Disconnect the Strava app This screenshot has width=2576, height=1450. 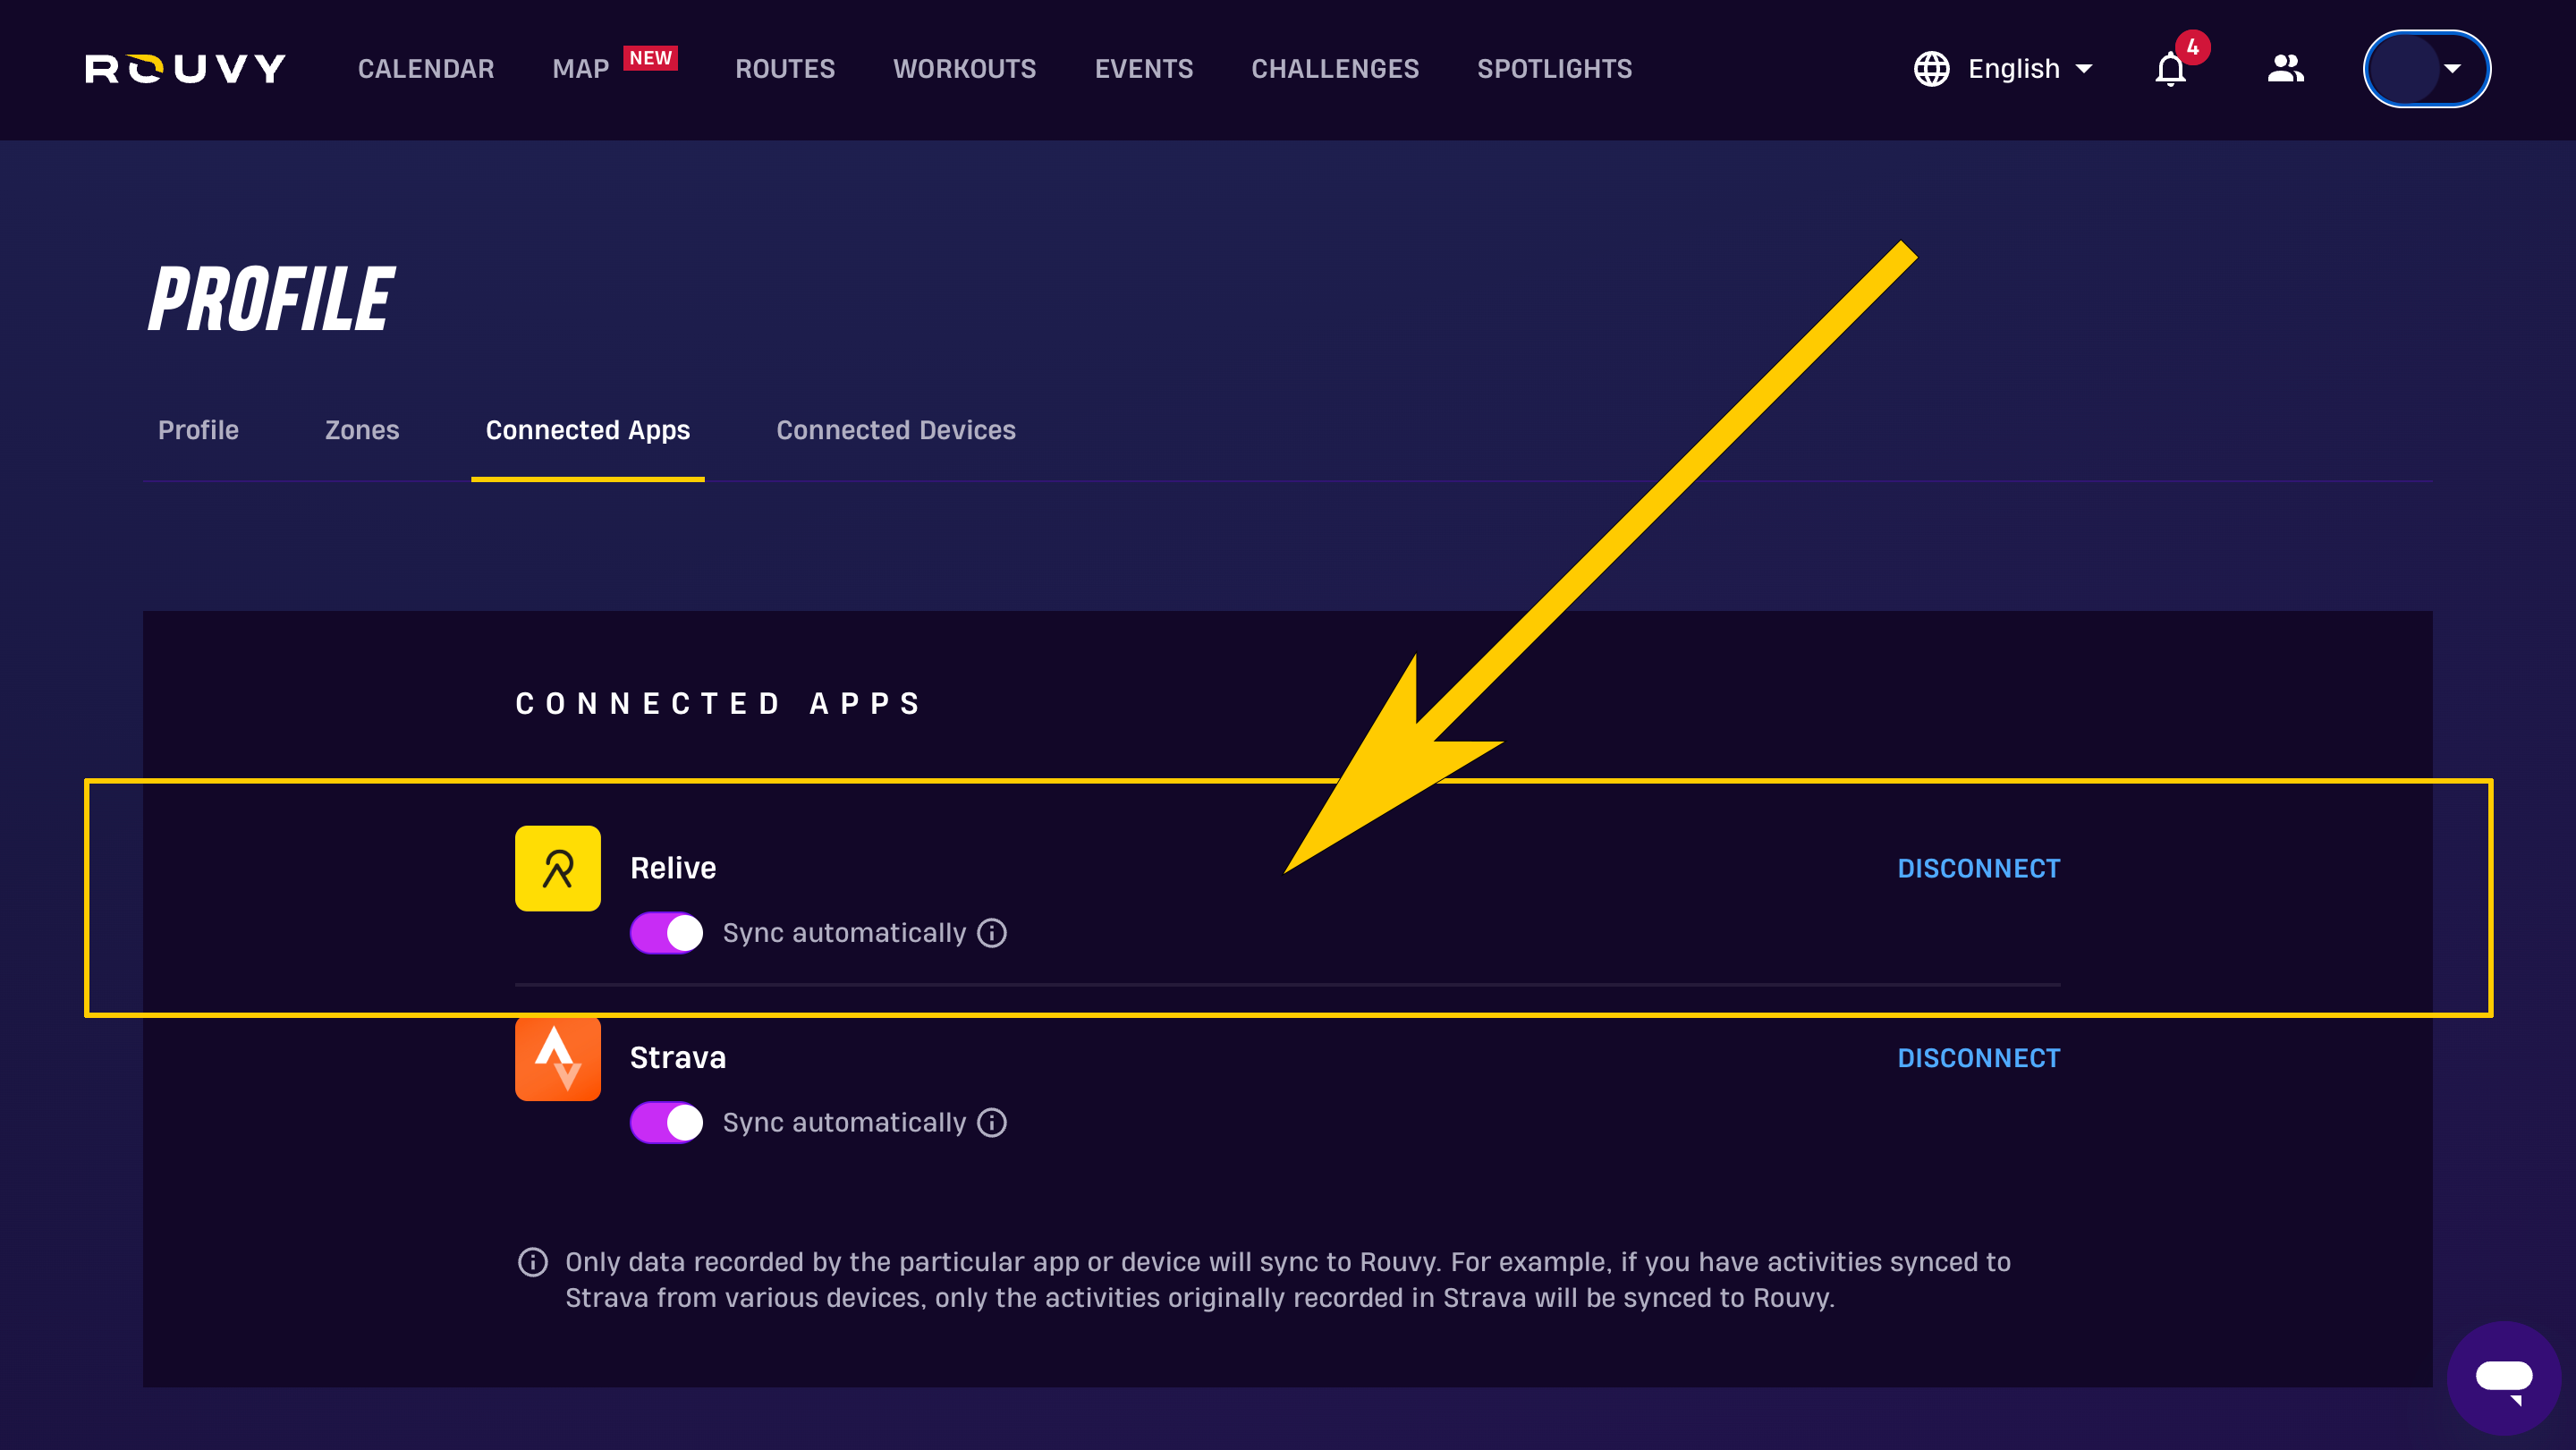pyautogui.click(x=1979, y=1058)
